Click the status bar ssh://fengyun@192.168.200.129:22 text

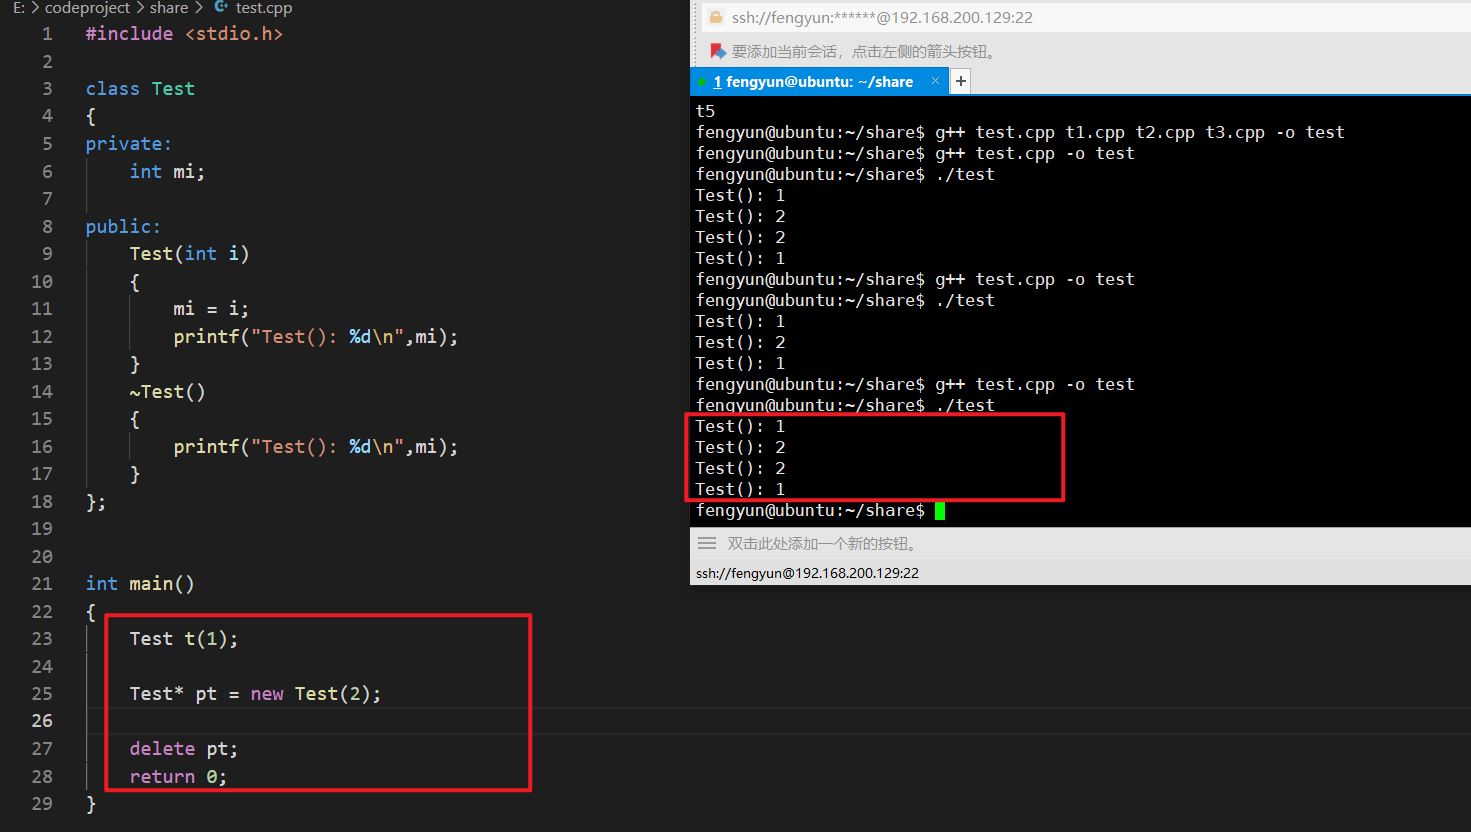point(807,573)
